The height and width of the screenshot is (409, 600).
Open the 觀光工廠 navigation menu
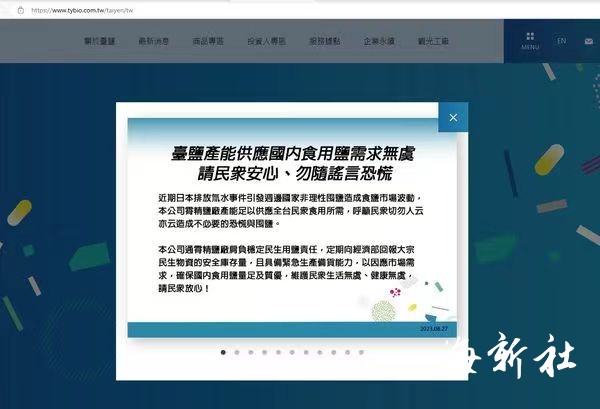[433, 41]
